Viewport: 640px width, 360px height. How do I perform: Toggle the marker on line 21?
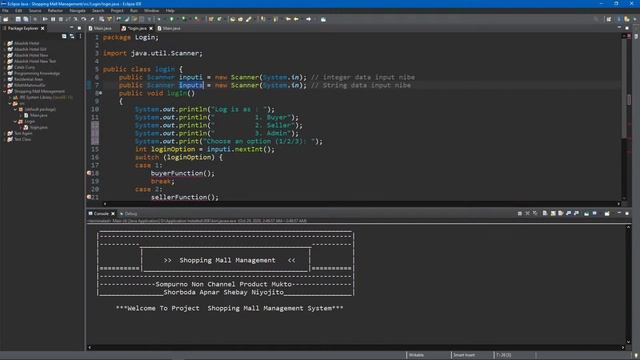click(x=89, y=197)
